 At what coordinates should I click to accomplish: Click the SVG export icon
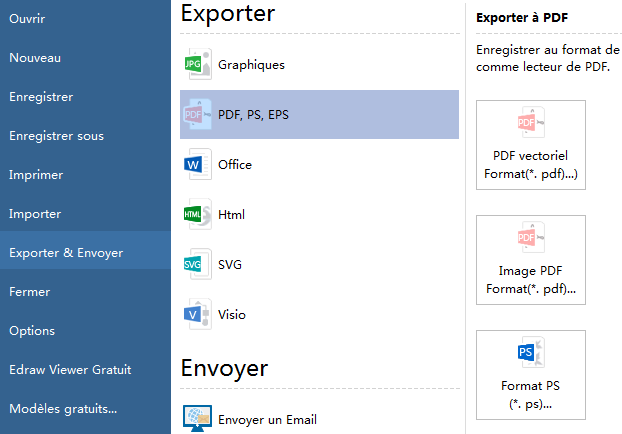tap(196, 265)
